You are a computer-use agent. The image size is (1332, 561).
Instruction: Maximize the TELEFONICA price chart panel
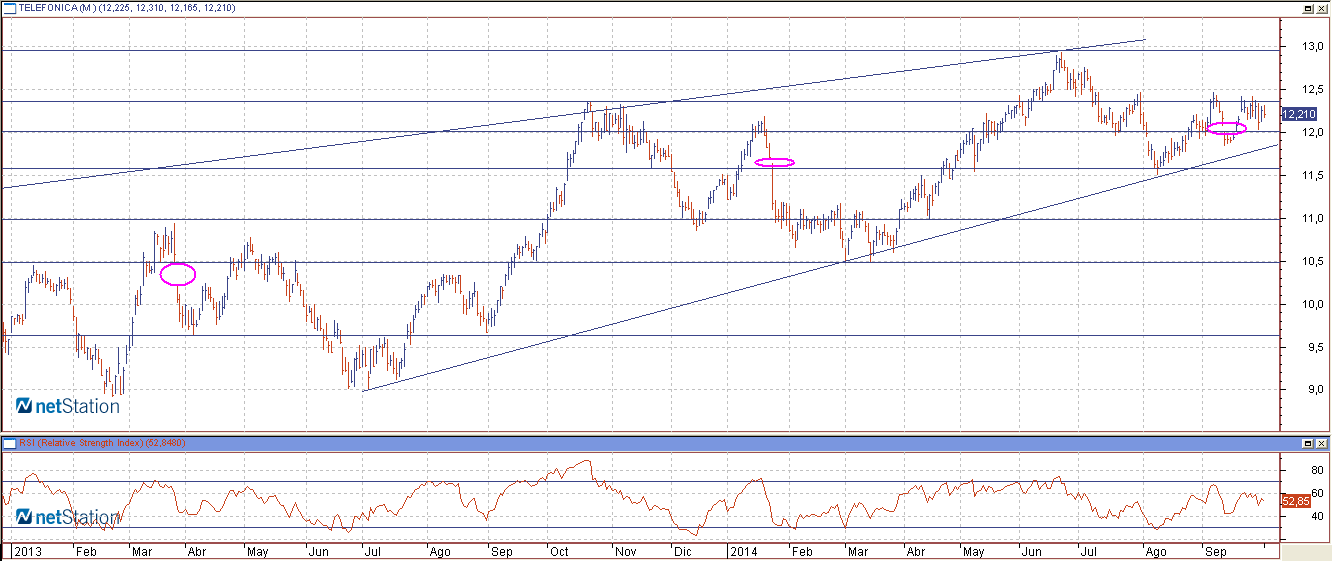[x=1308, y=8]
